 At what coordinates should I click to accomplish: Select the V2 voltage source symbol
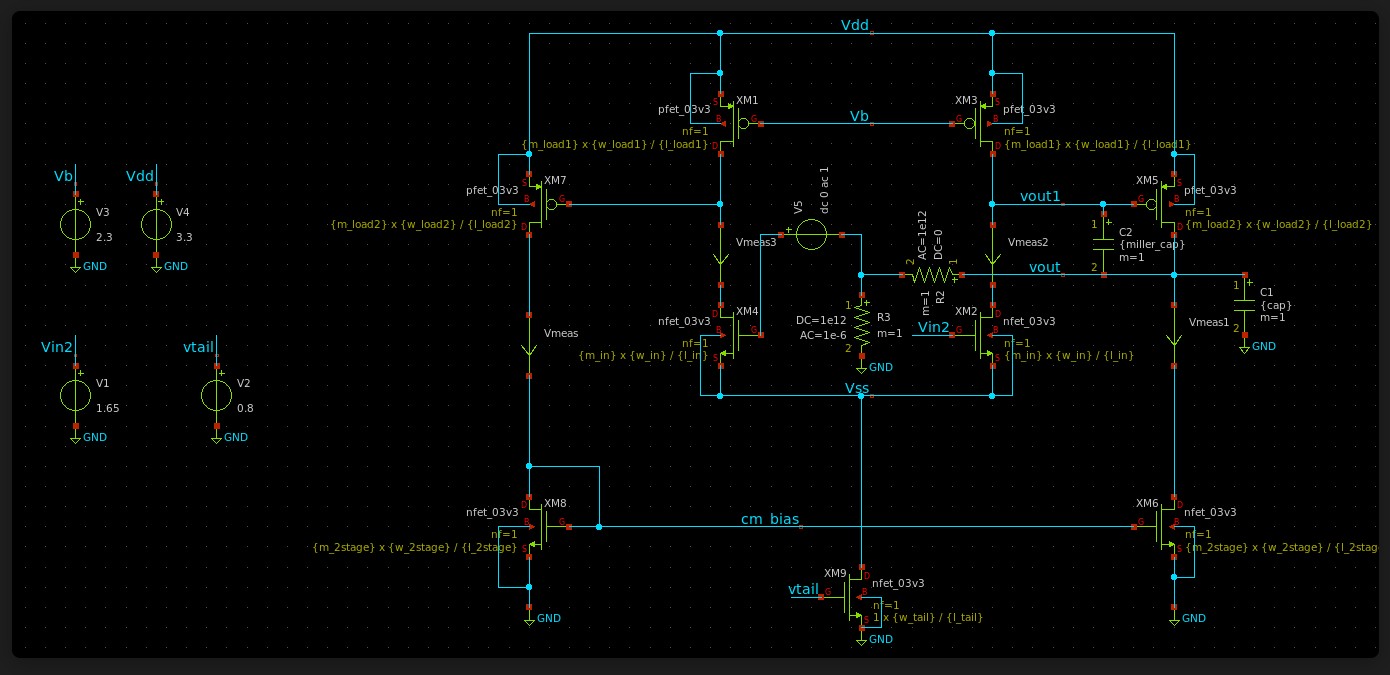click(x=216, y=396)
